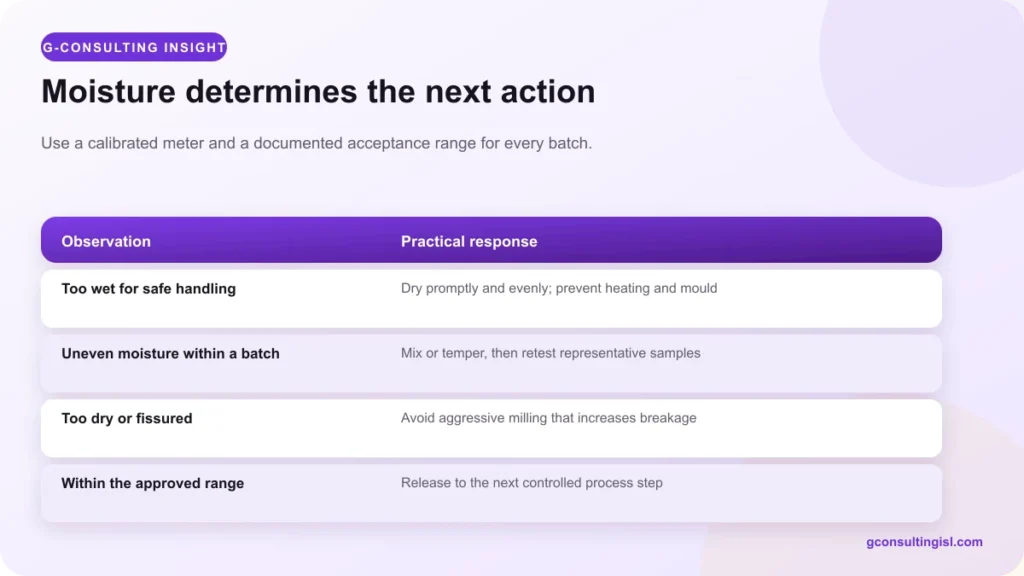Screen dimensions: 1024x576
Task: Select the Practical response column header
Action: [x=469, y=242]
